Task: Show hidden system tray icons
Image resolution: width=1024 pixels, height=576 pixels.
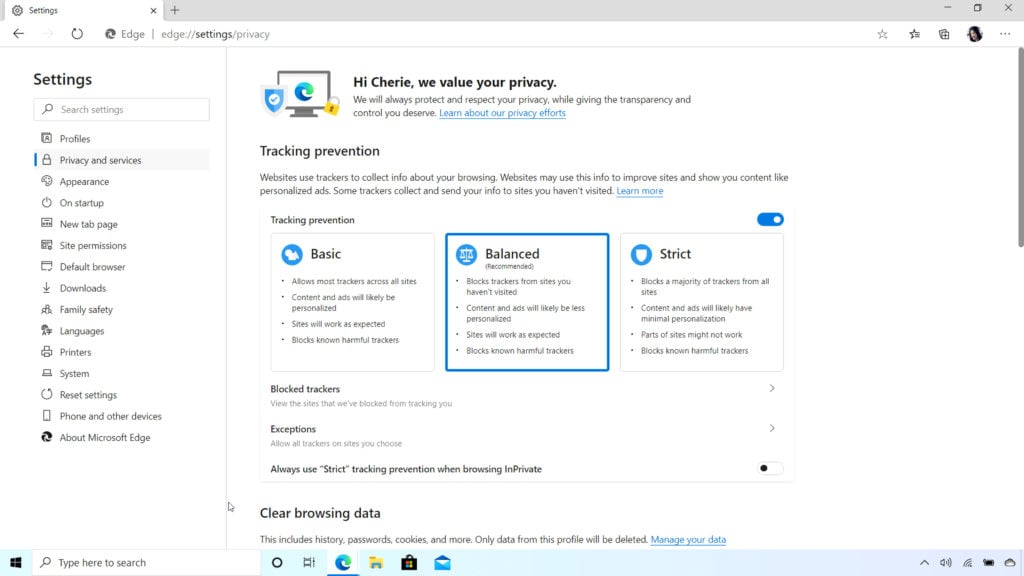Action: pyautogui.click(x=924, y=562)
